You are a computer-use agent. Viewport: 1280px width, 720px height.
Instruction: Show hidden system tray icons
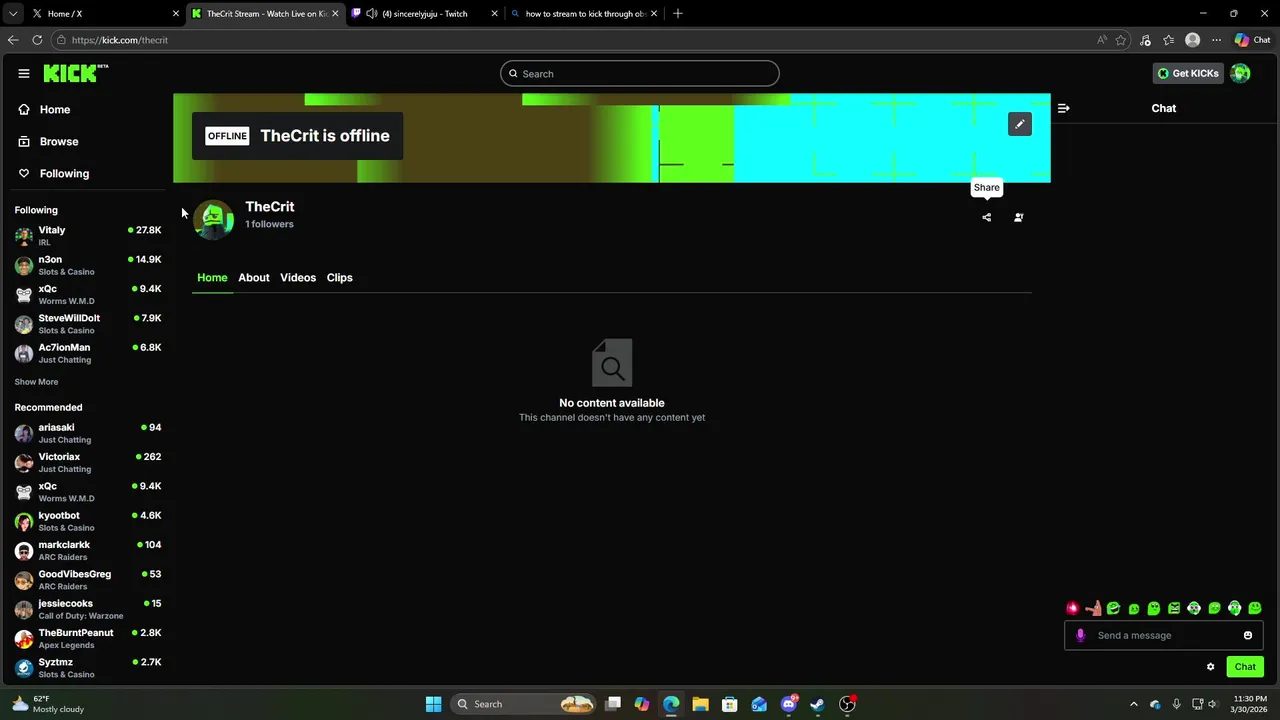[1133, 704]
